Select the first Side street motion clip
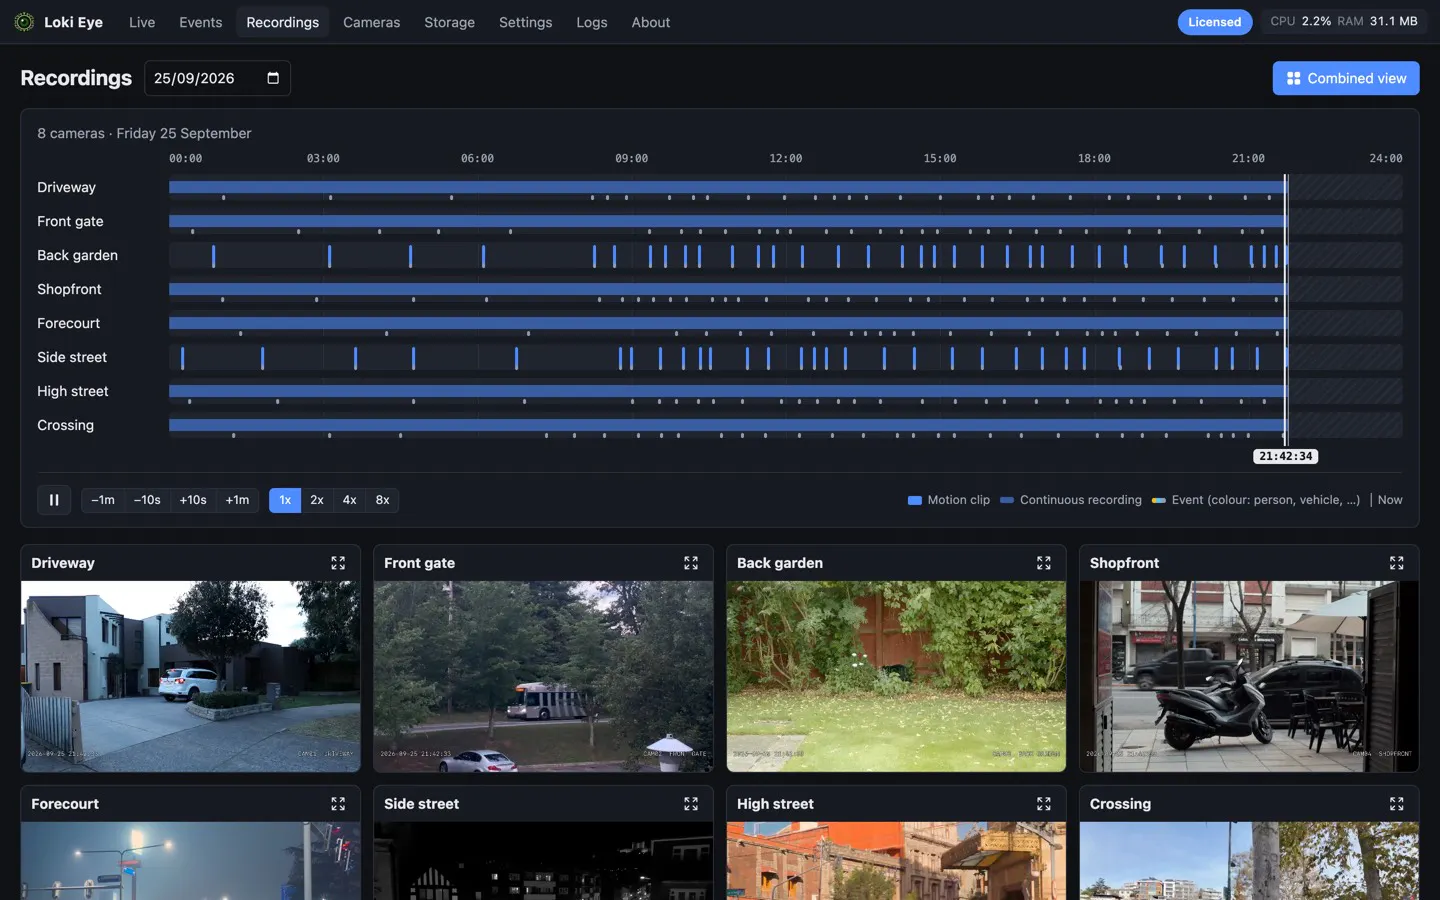1440x900 pixels. [182, 358]
